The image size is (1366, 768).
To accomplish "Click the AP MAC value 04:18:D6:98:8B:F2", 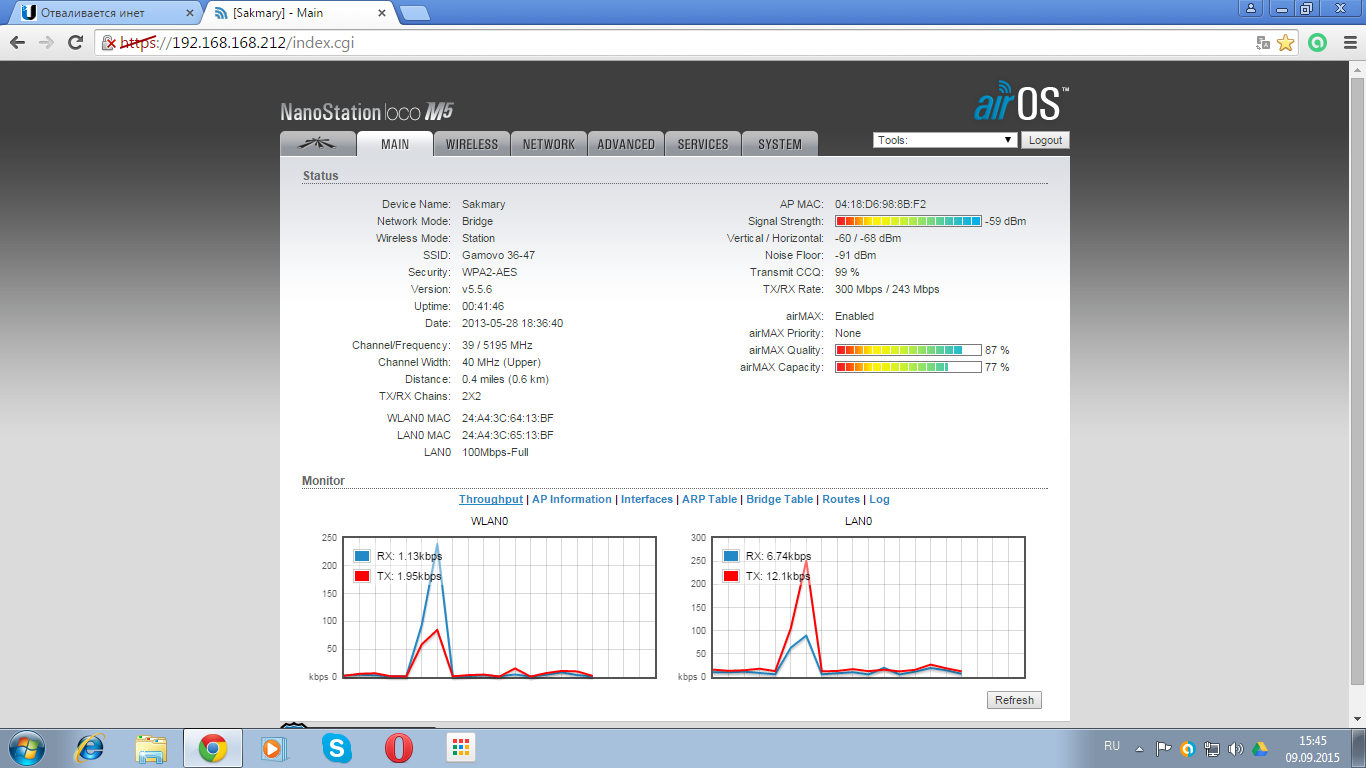I will (x=880, y=204).
